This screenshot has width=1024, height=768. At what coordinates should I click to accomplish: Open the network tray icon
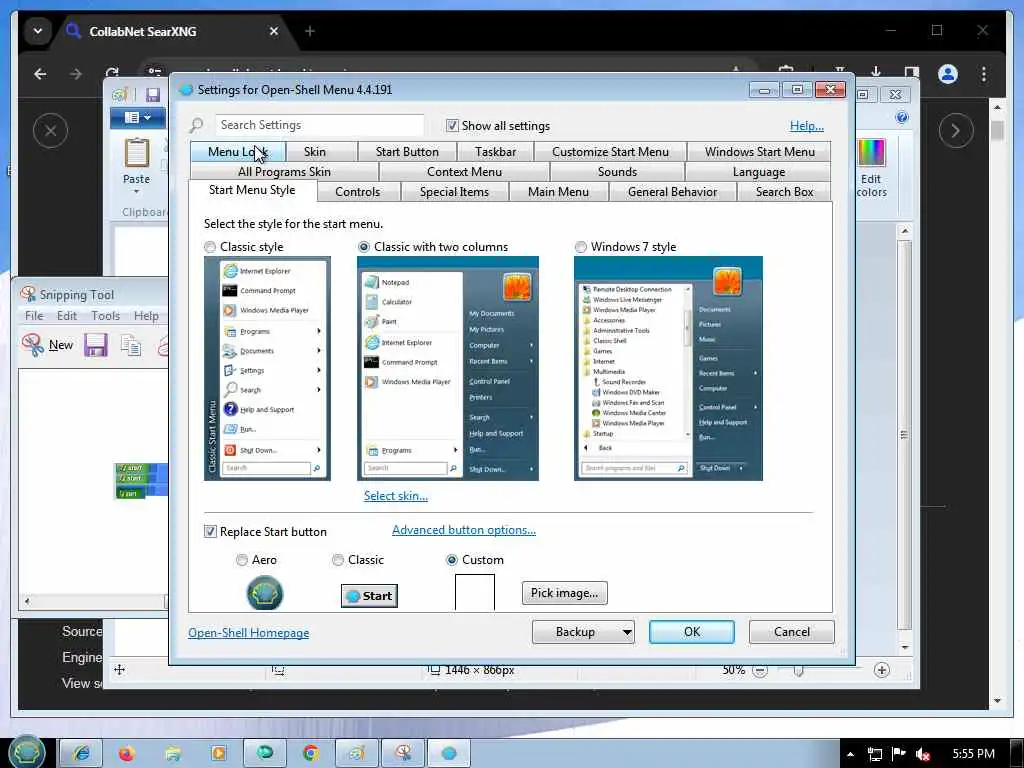[875, 754]
